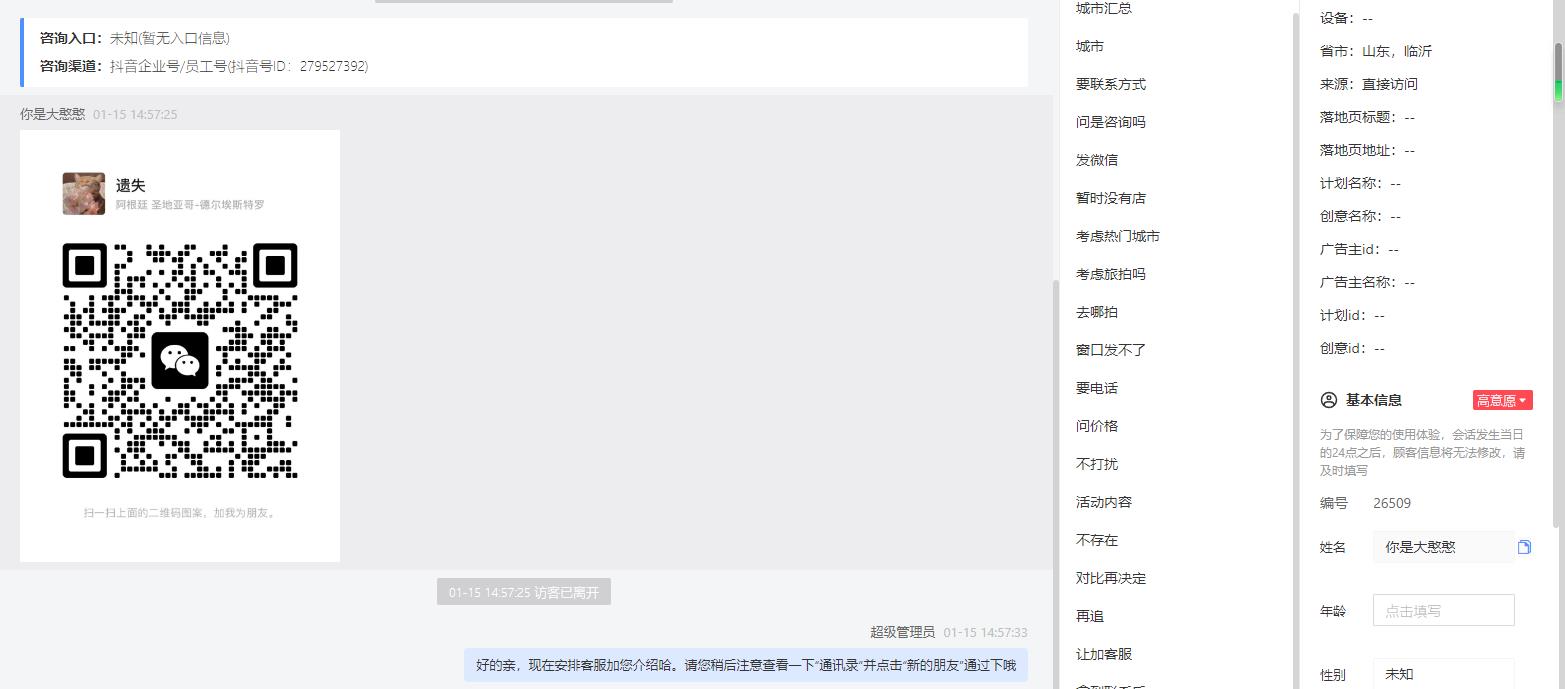
Task: Click the 创意id row
Action: point(1352,348)
